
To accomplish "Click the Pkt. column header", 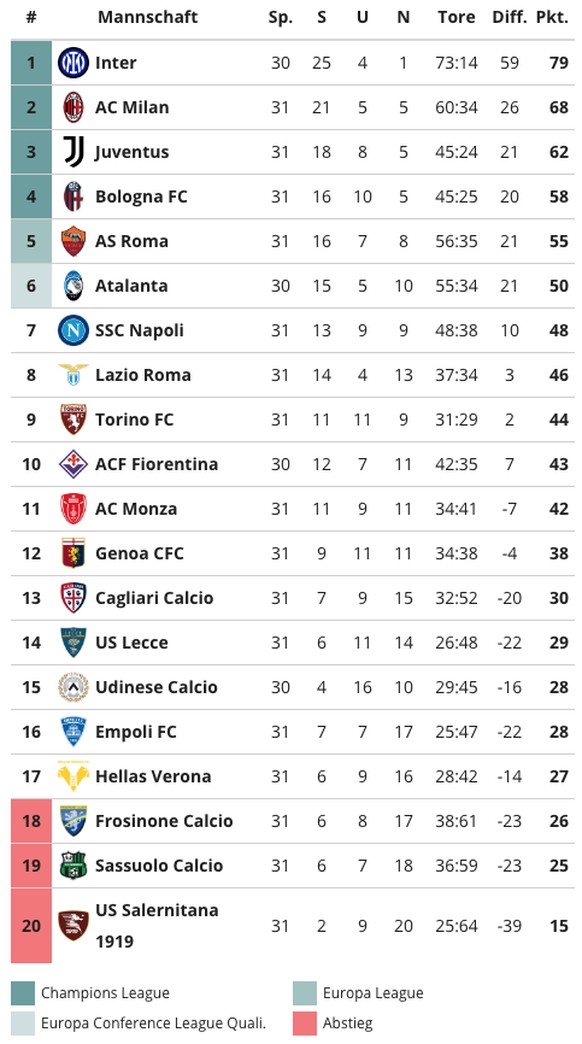I will pyautogui.click(x=552, y=17).
